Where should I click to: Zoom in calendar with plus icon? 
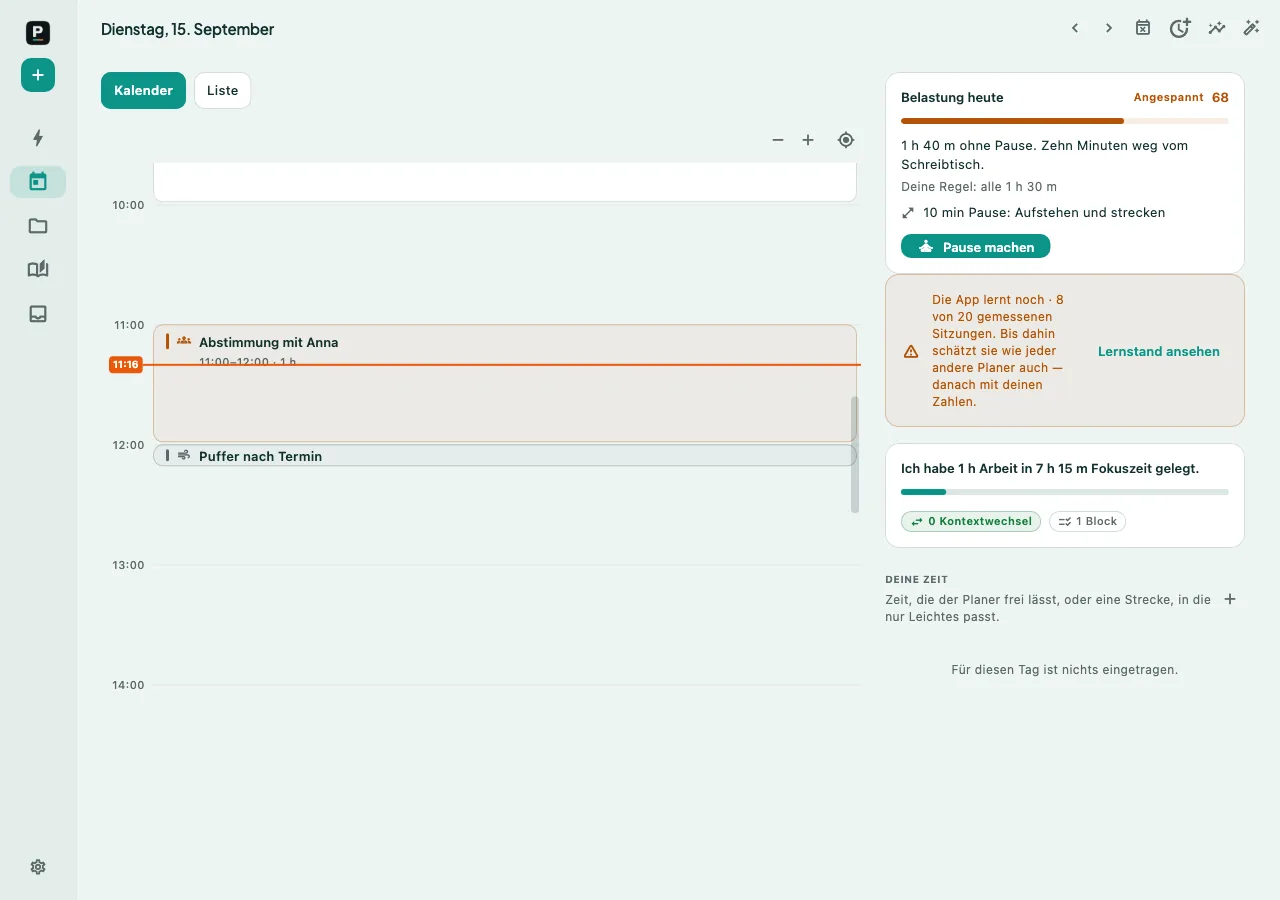coord(808,140)
